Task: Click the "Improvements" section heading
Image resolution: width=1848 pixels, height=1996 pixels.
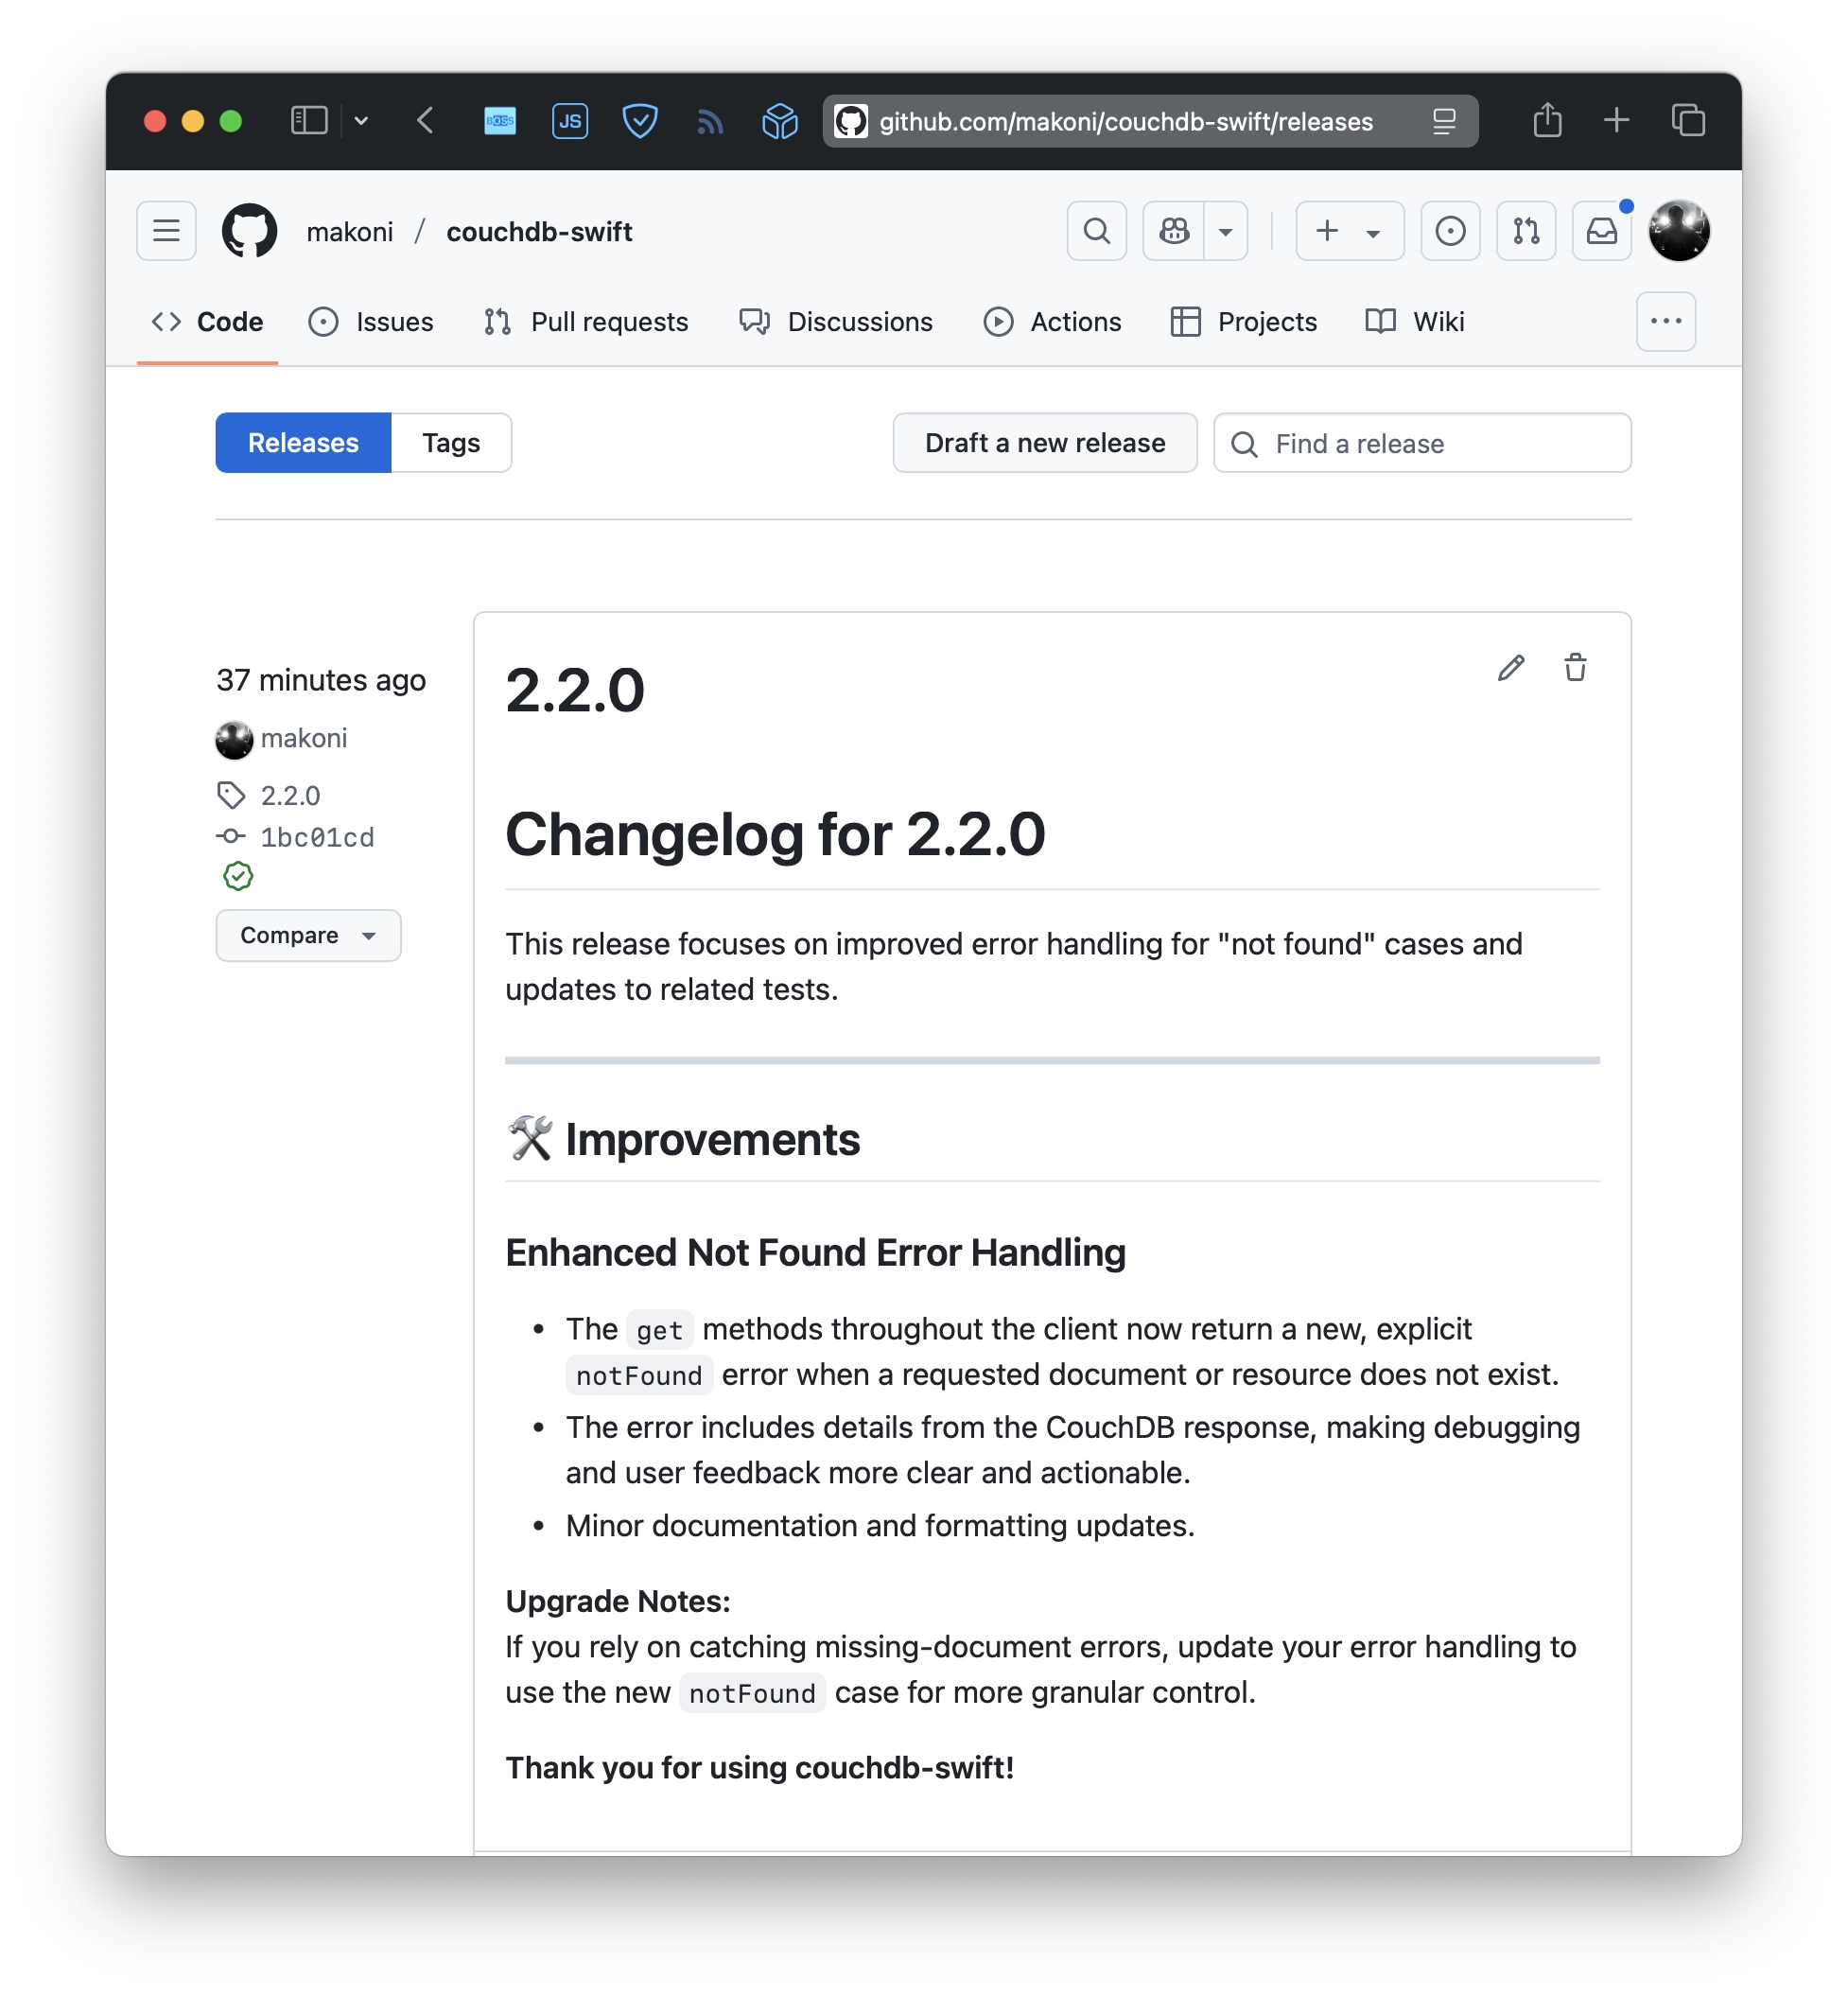Action: pos(713,1139)
